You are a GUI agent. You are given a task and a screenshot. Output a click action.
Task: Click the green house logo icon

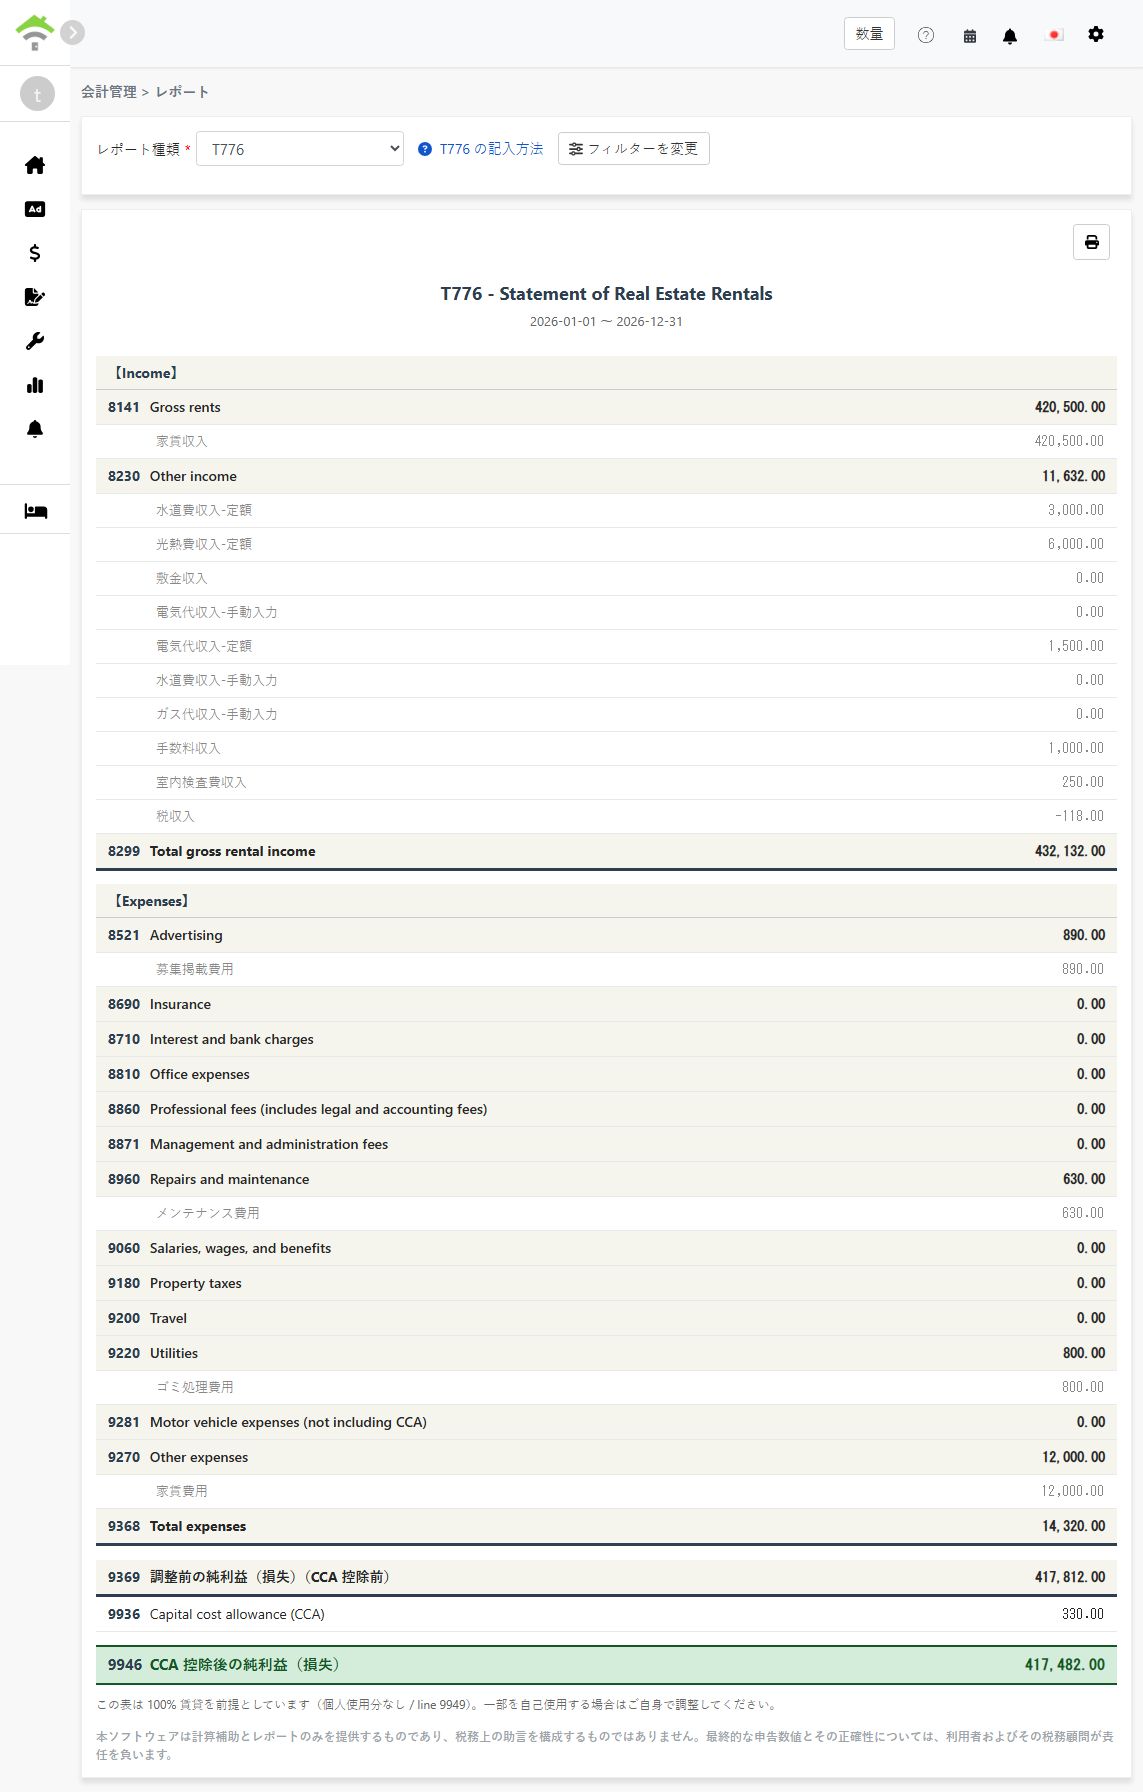(35, 32)
